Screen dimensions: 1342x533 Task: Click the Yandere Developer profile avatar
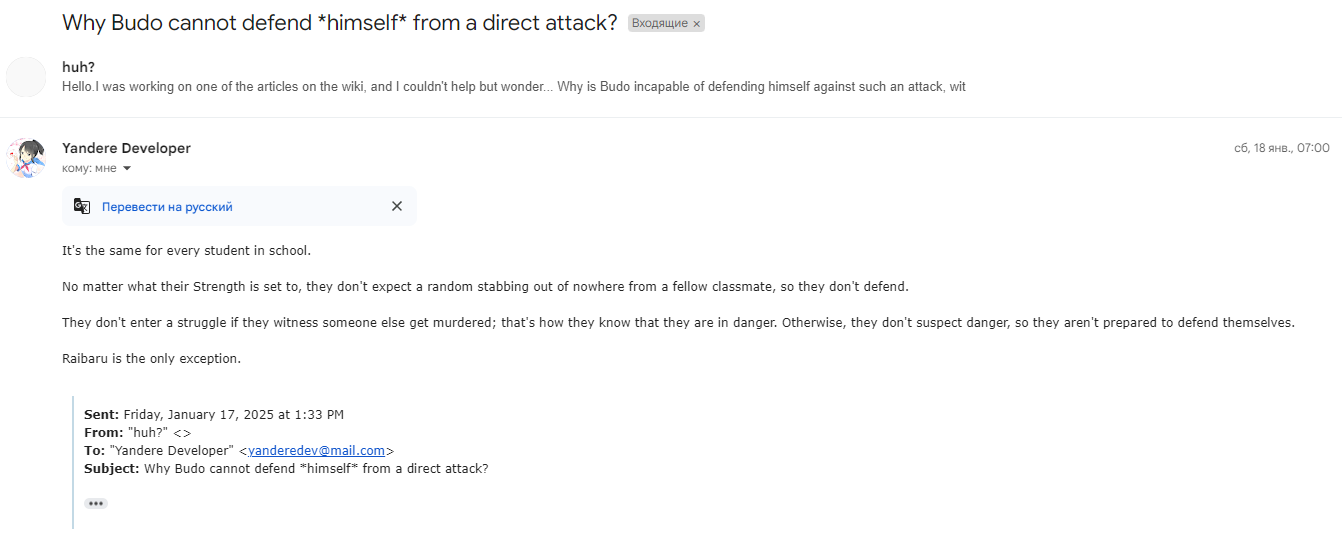26,158
